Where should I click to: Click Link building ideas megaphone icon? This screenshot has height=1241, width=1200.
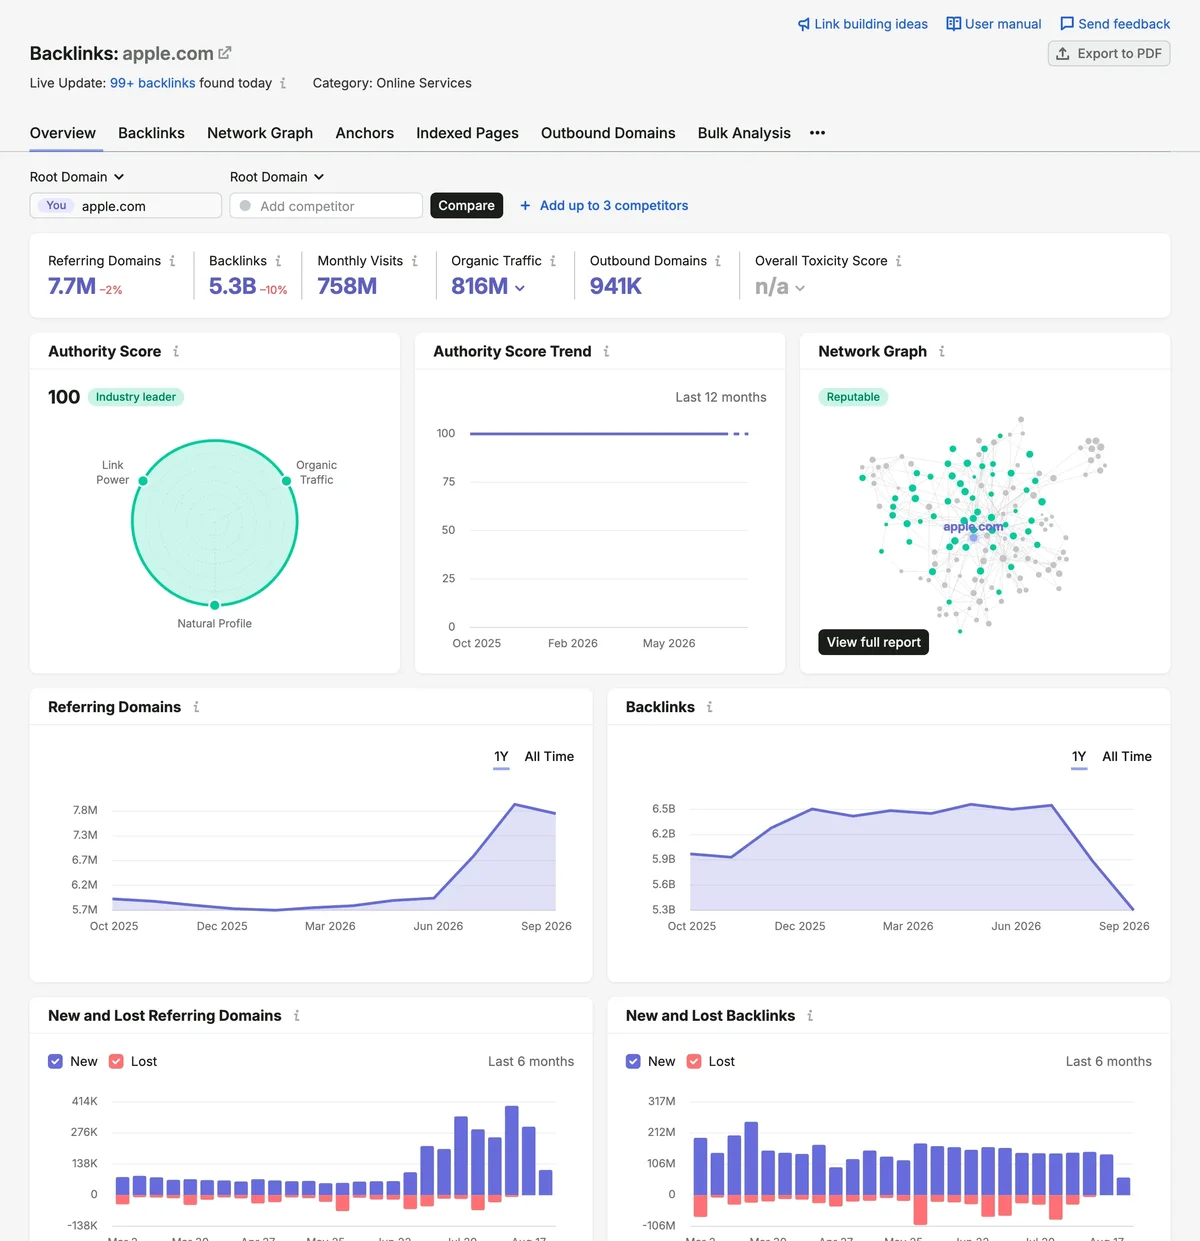click(803, 24)
